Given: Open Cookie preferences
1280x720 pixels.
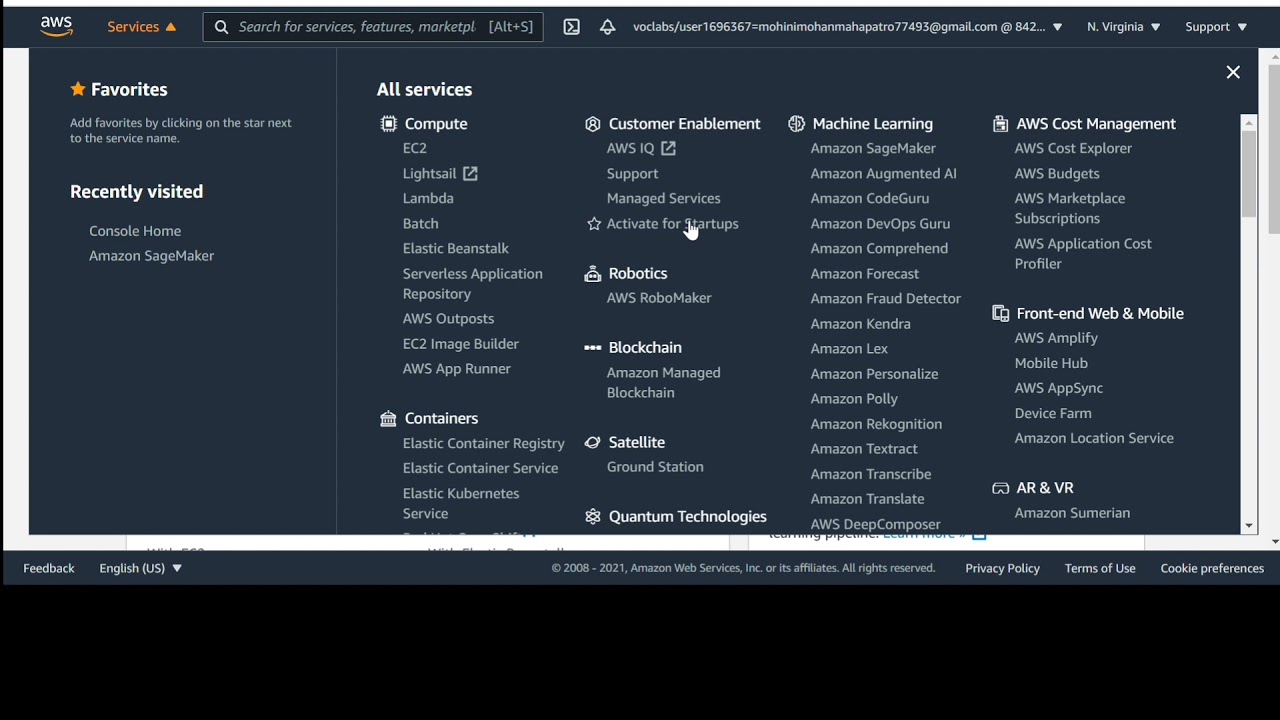Looking at the screenshot, I should tap(1212, 568).
